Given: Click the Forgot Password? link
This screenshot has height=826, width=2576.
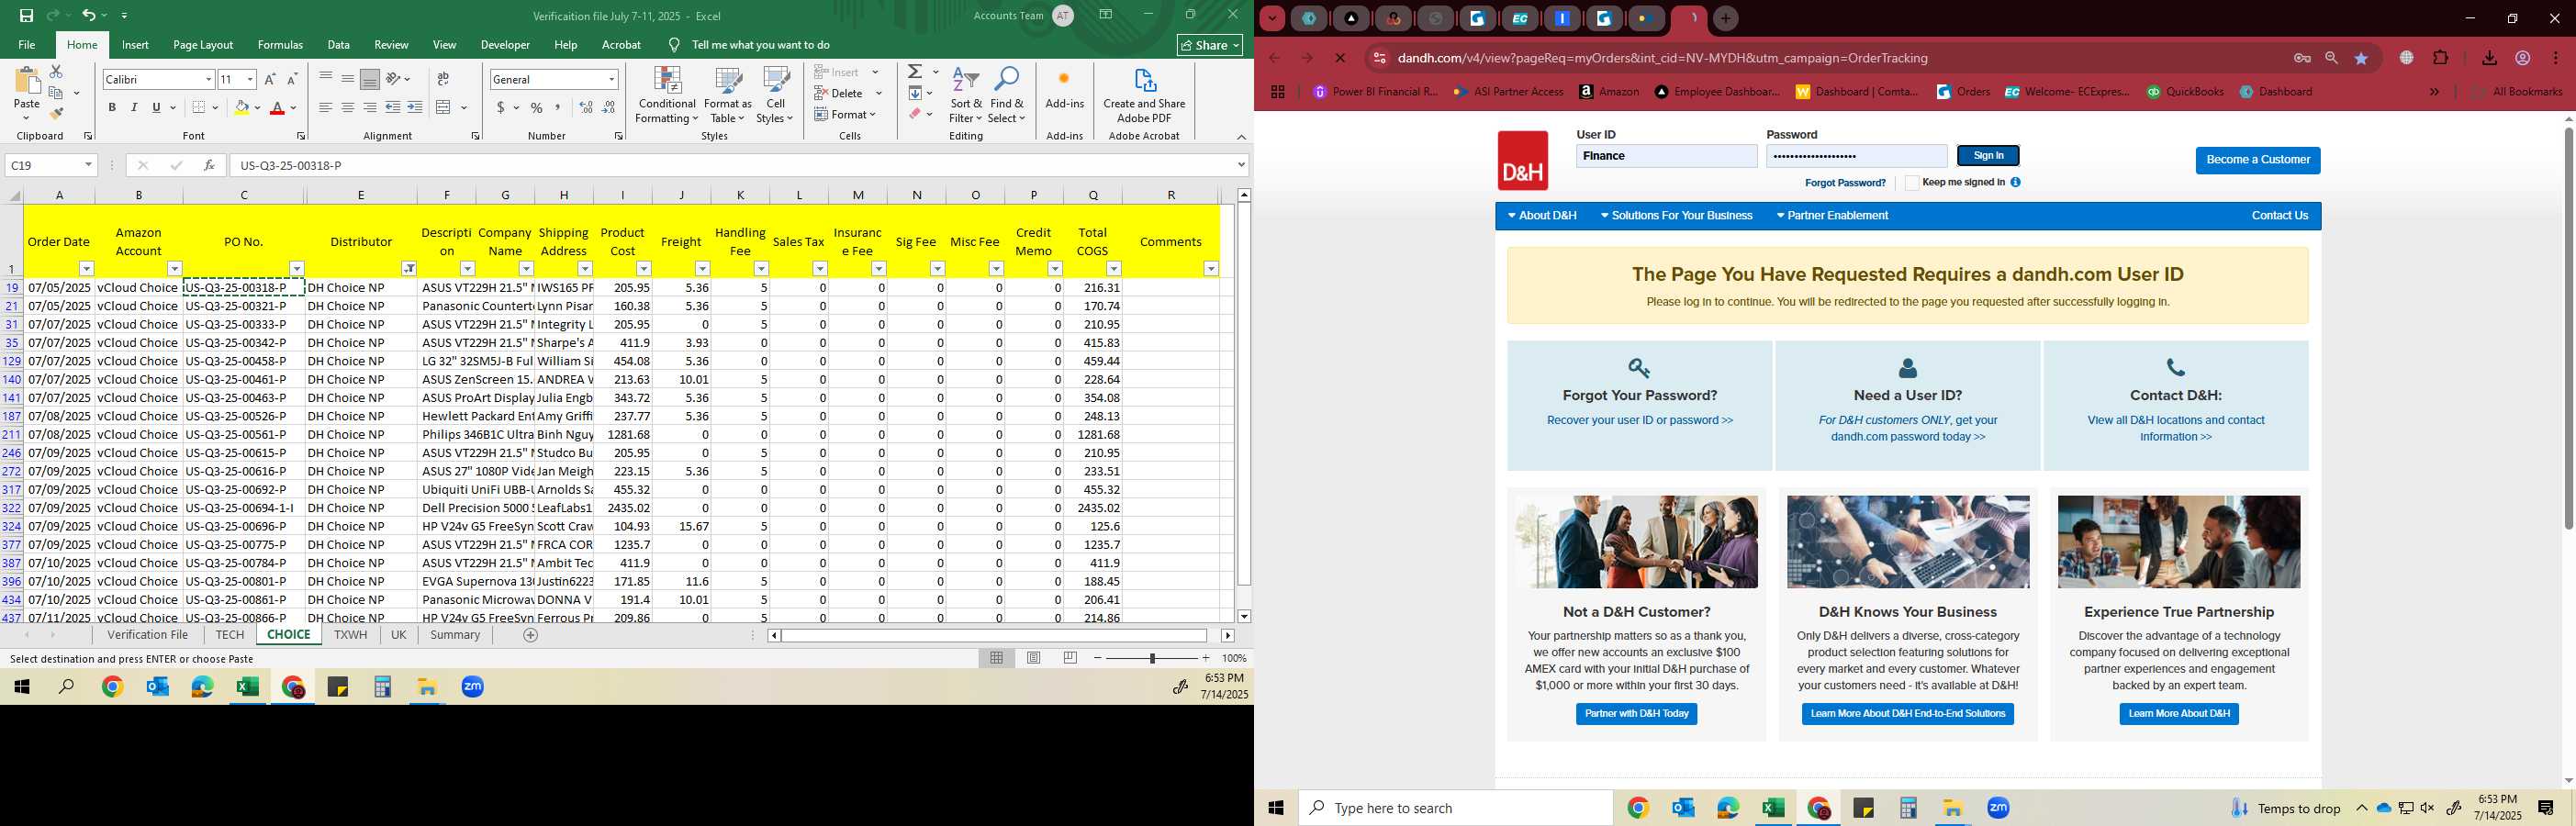Looking at the screenshot, I should [1845, 183].
